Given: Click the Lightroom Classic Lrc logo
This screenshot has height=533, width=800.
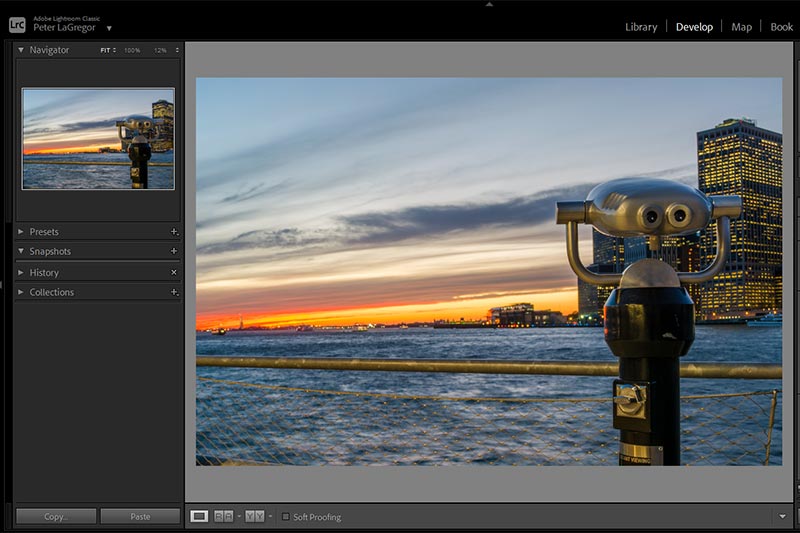Looking at the screenshot, I should pyautogui.click(x=17, y=25).
